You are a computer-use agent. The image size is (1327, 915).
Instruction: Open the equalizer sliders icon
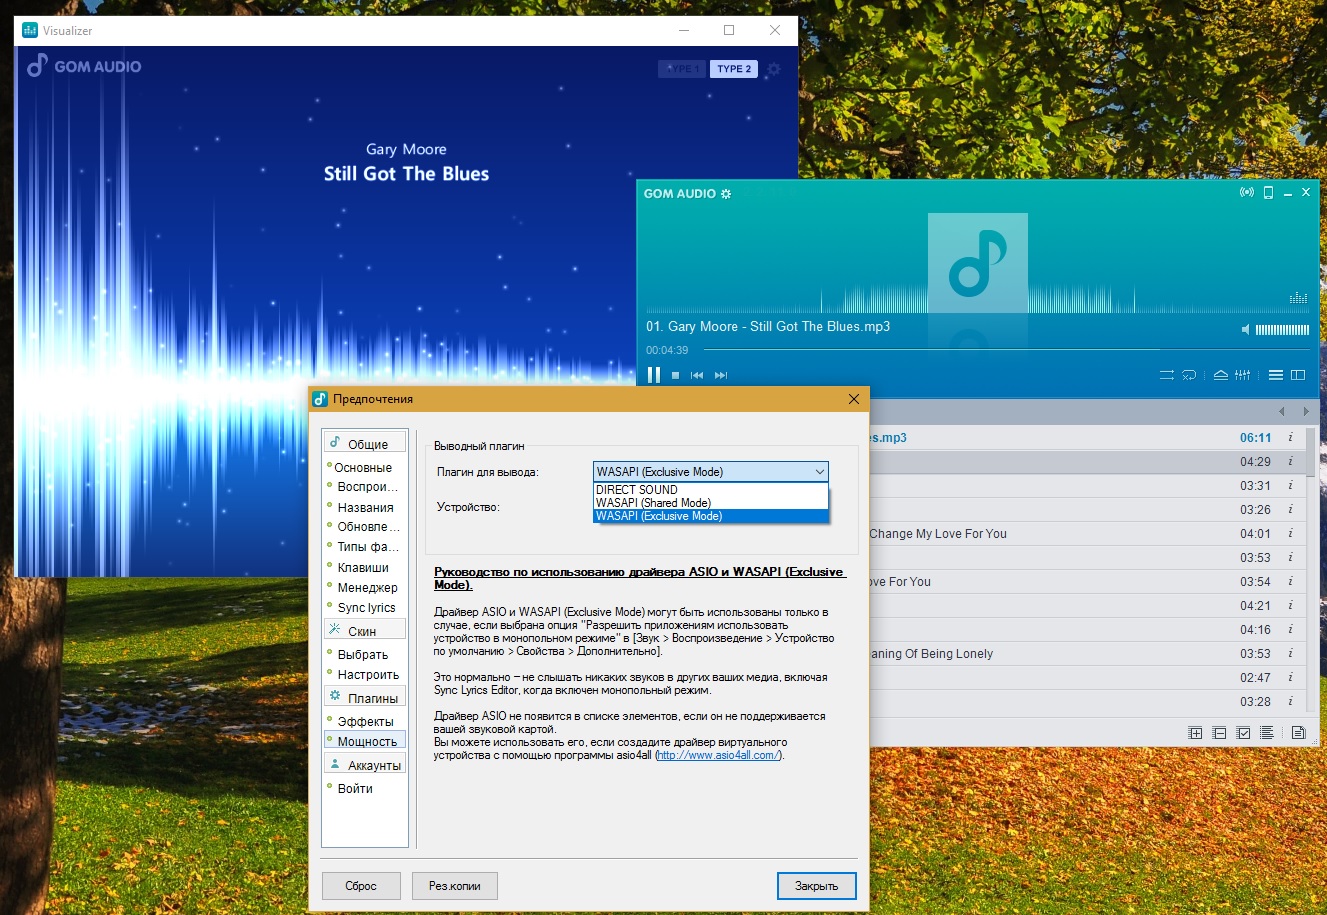click(x=1242, y=375)
